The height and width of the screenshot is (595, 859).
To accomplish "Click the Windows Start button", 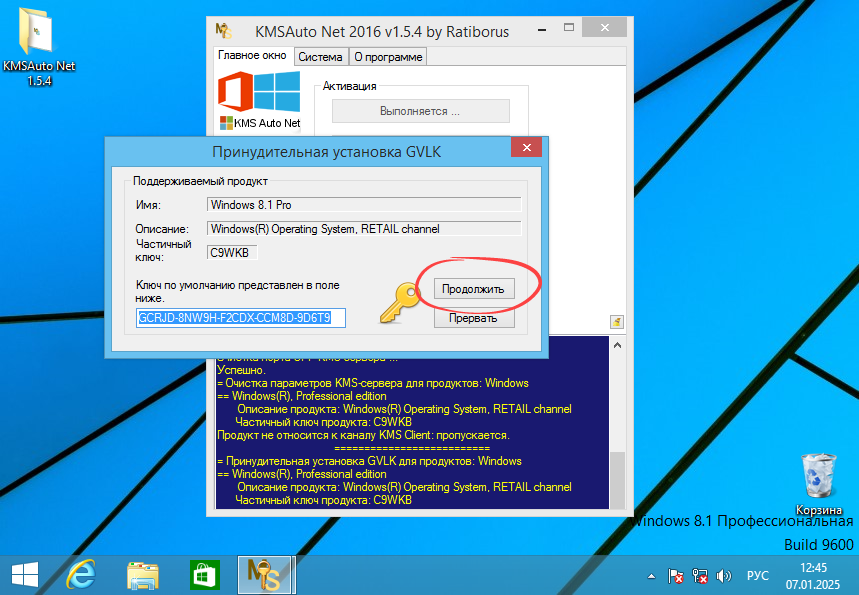I will click(23, 575).
